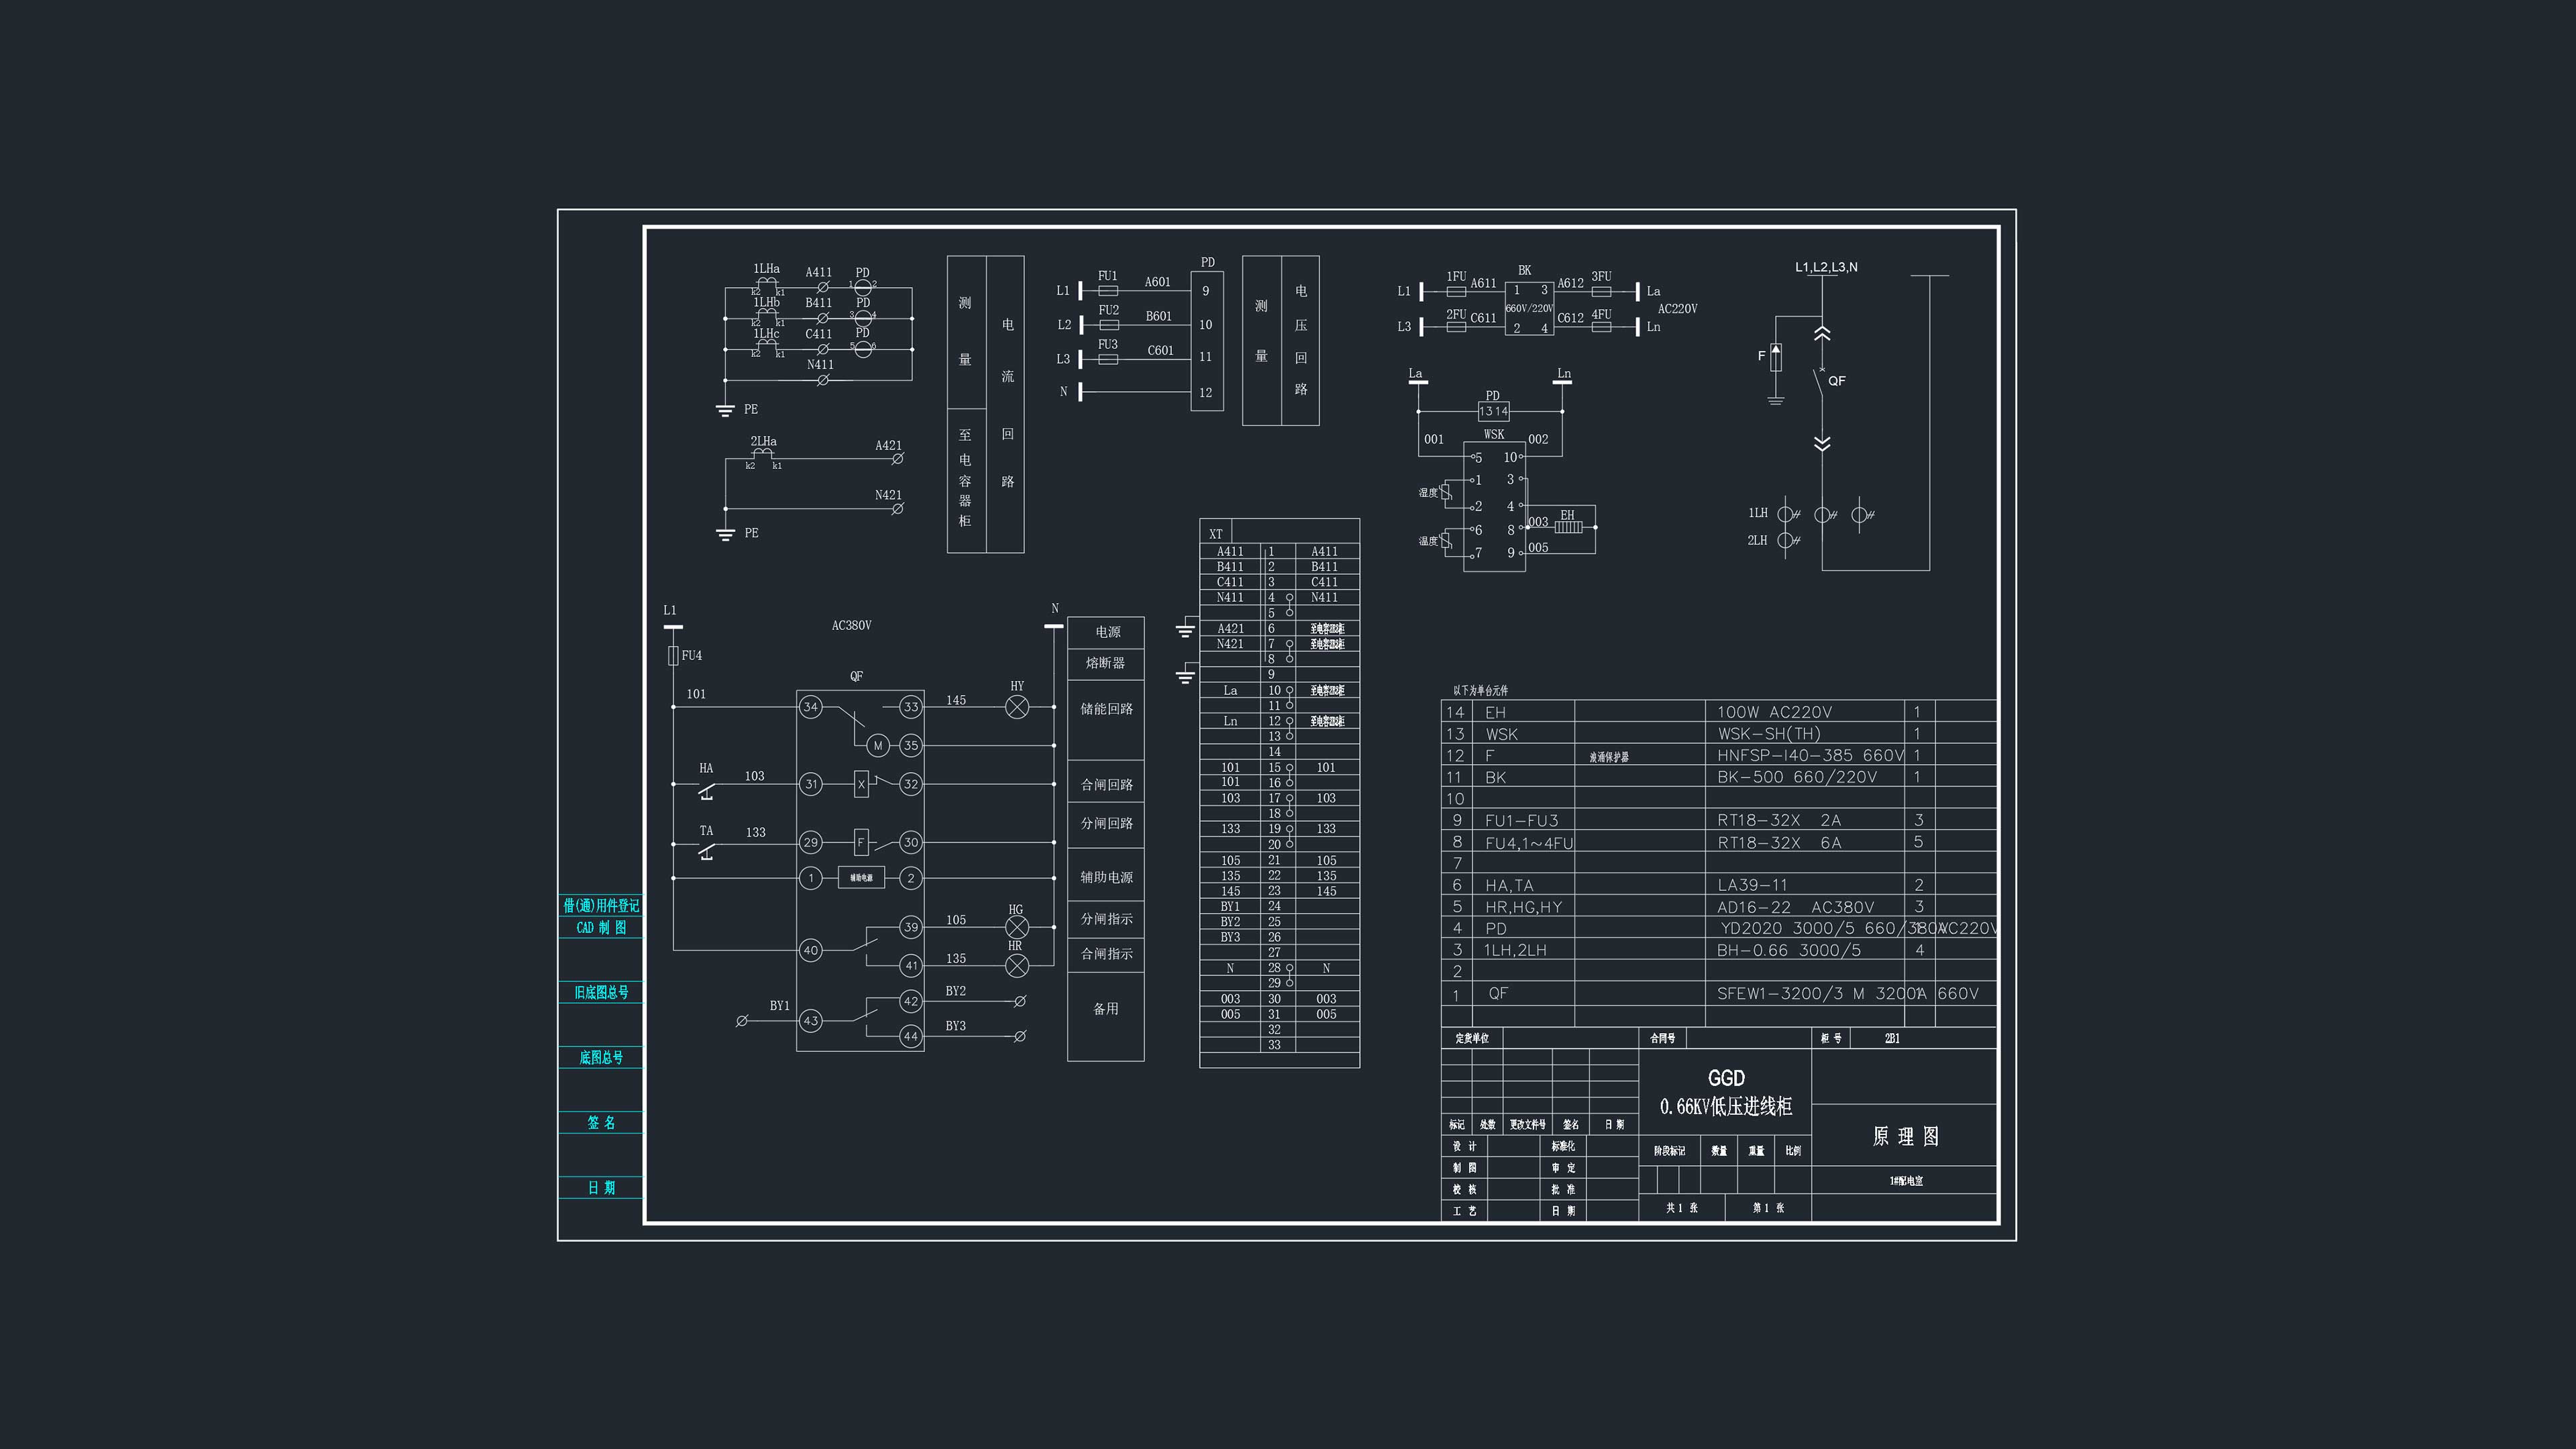The width and height of the screenshot is (2576, 1449).
Task: Click the A611 wire label
Action: pos(1483,283)
